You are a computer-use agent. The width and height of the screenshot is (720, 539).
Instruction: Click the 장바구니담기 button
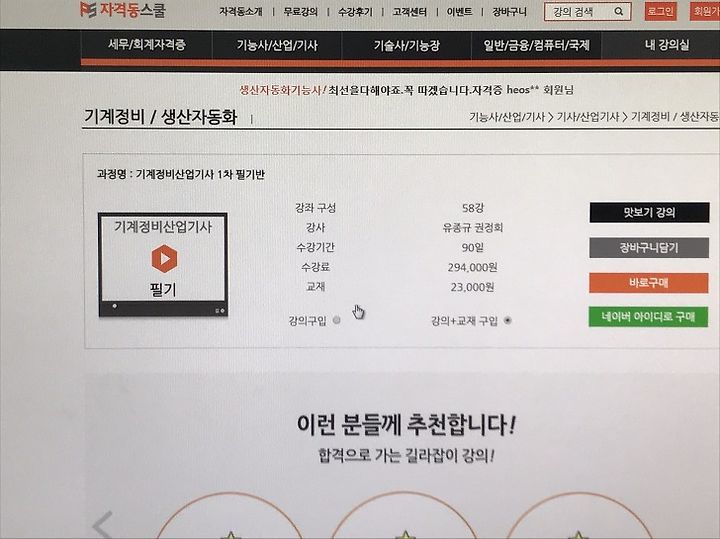click(649, 248)
